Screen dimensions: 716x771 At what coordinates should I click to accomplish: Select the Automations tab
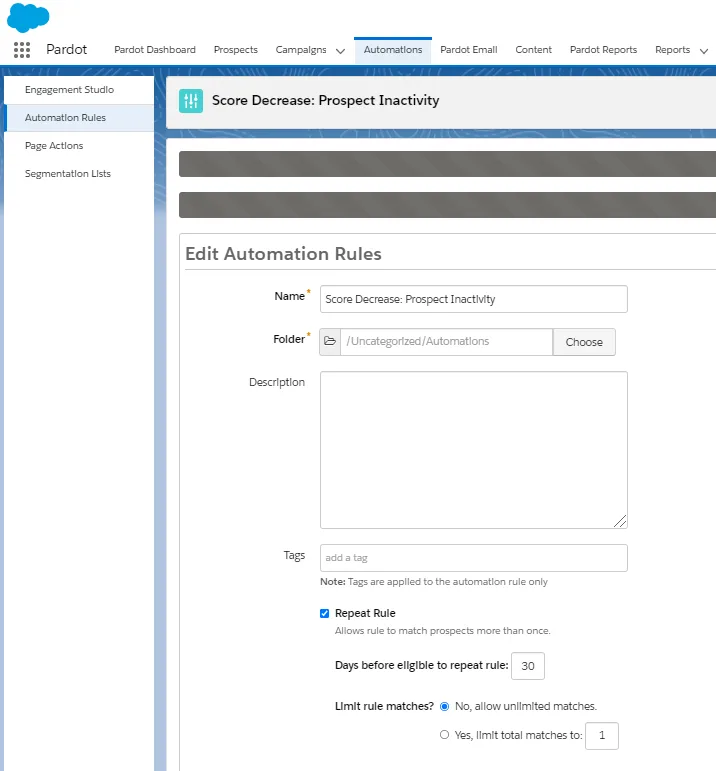[x=393, y=50]
